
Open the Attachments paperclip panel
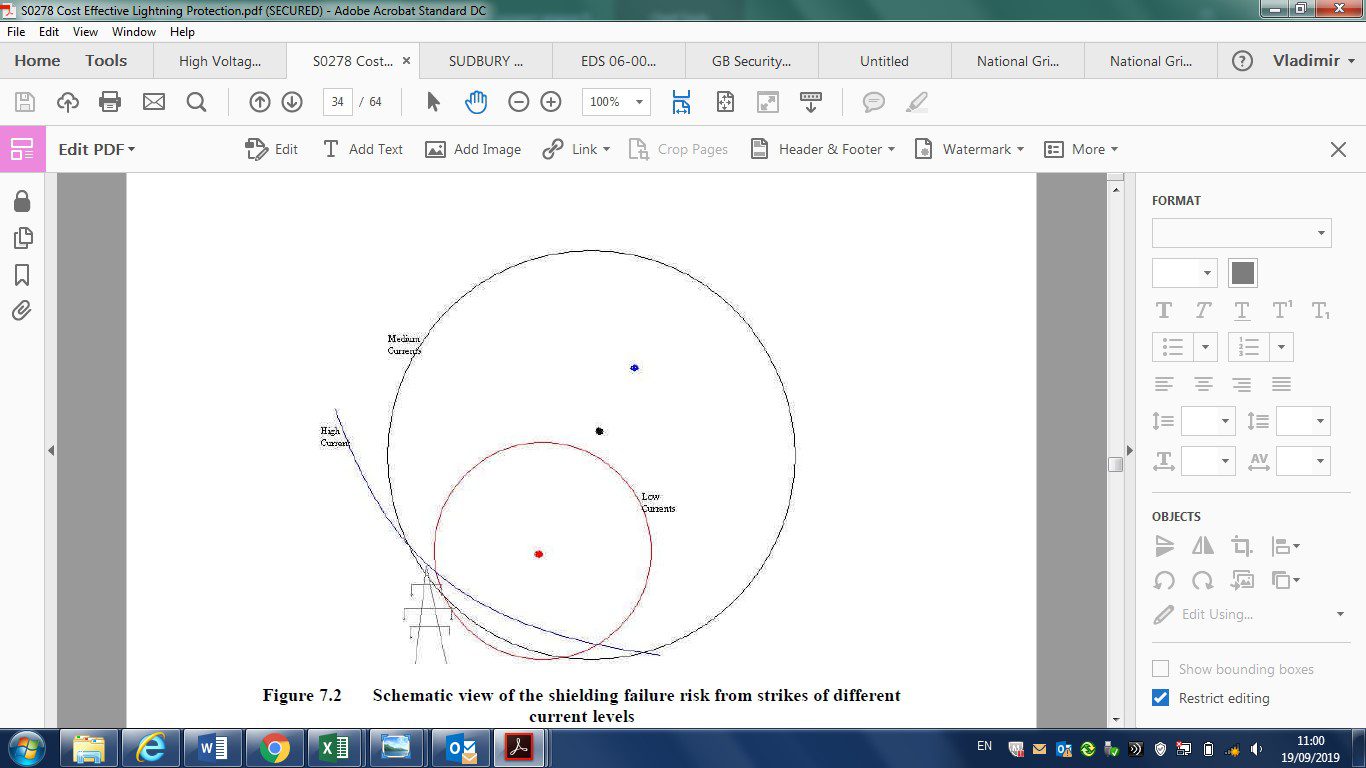(22, 311)
